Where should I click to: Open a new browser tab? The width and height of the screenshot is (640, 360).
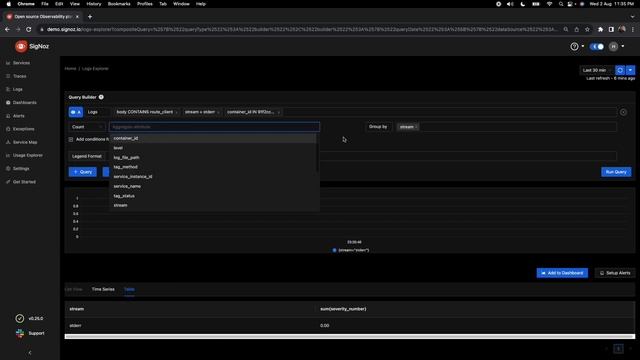90,17
